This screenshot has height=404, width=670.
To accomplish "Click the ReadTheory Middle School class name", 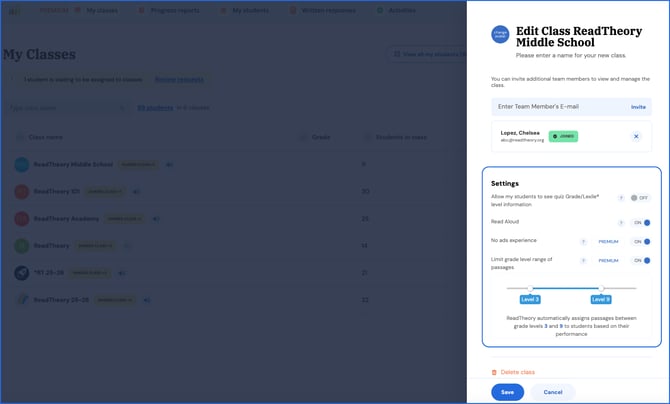I will pos(73,165).
